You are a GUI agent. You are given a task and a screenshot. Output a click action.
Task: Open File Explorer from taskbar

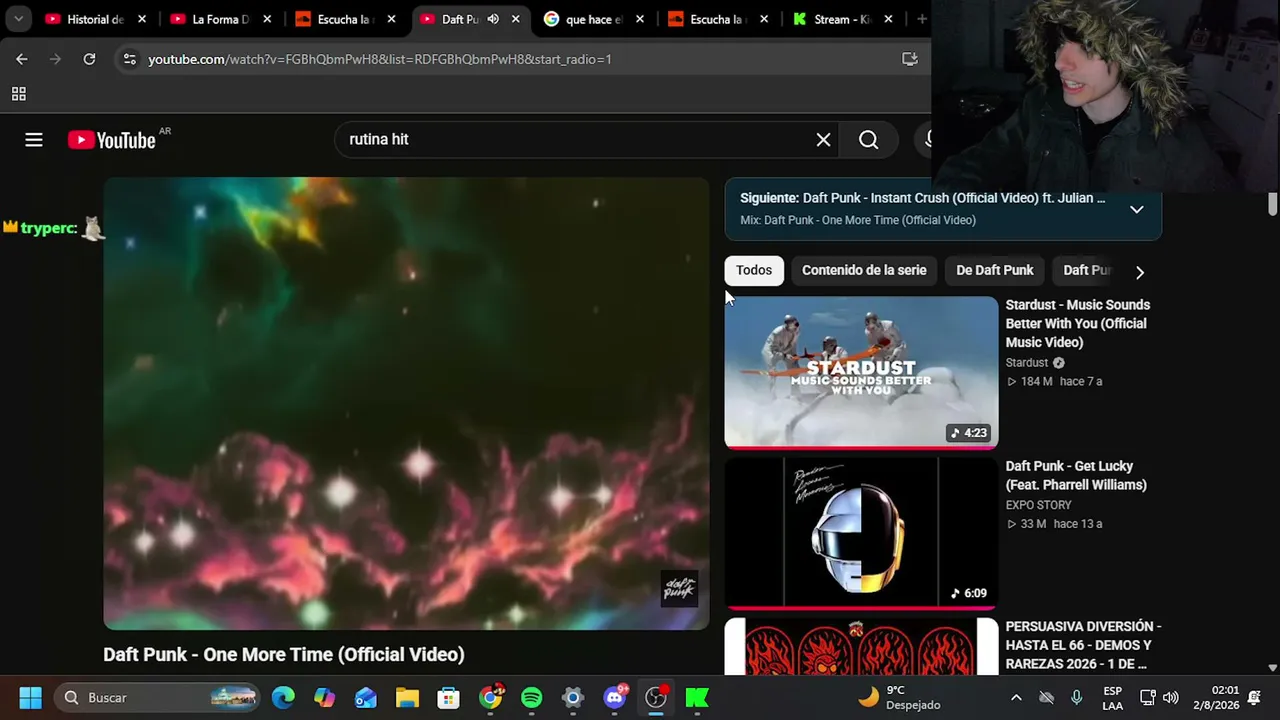coord(407,697)
